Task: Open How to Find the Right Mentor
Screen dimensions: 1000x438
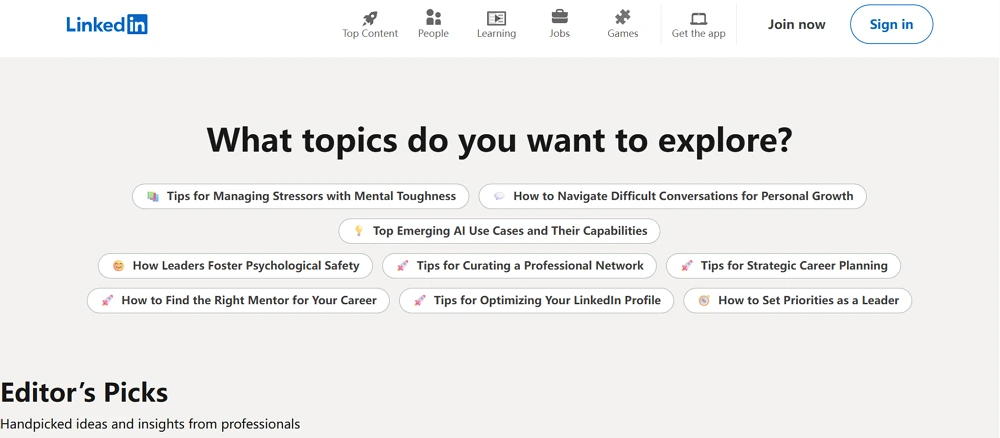Action: 238,300
